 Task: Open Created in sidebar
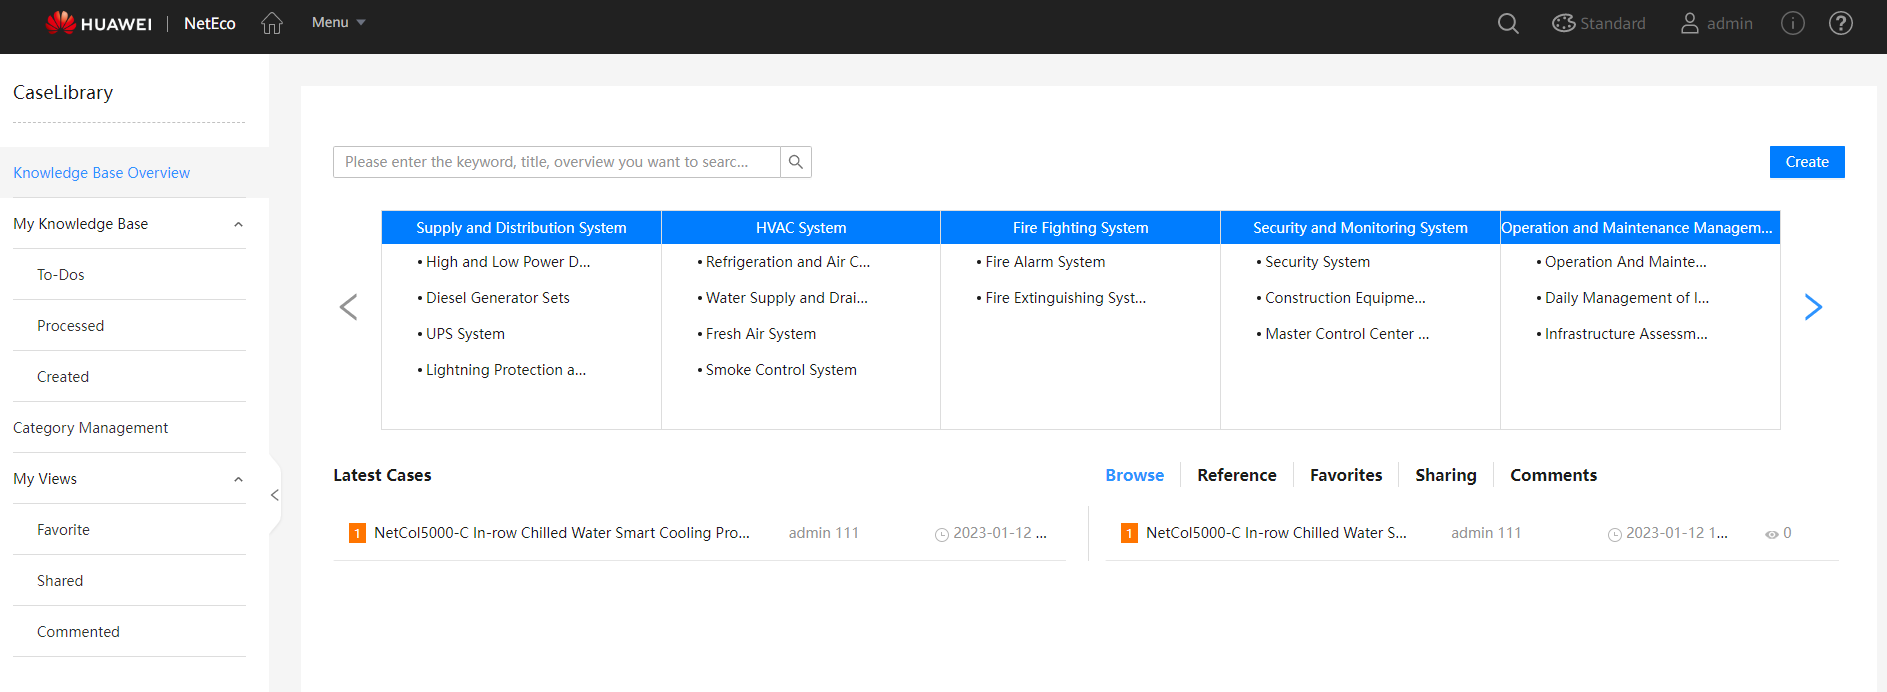click(63, 377)
